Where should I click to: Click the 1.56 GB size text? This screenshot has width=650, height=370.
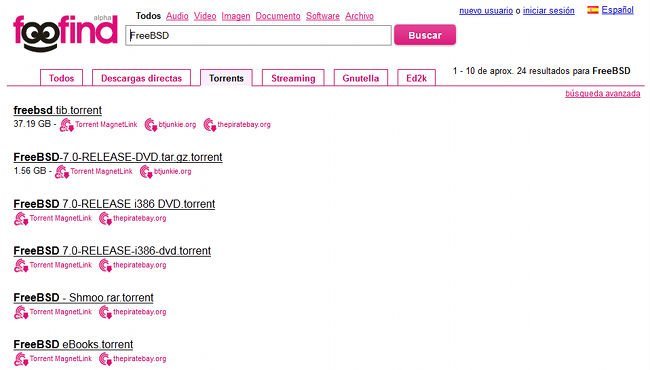[30, 170]
